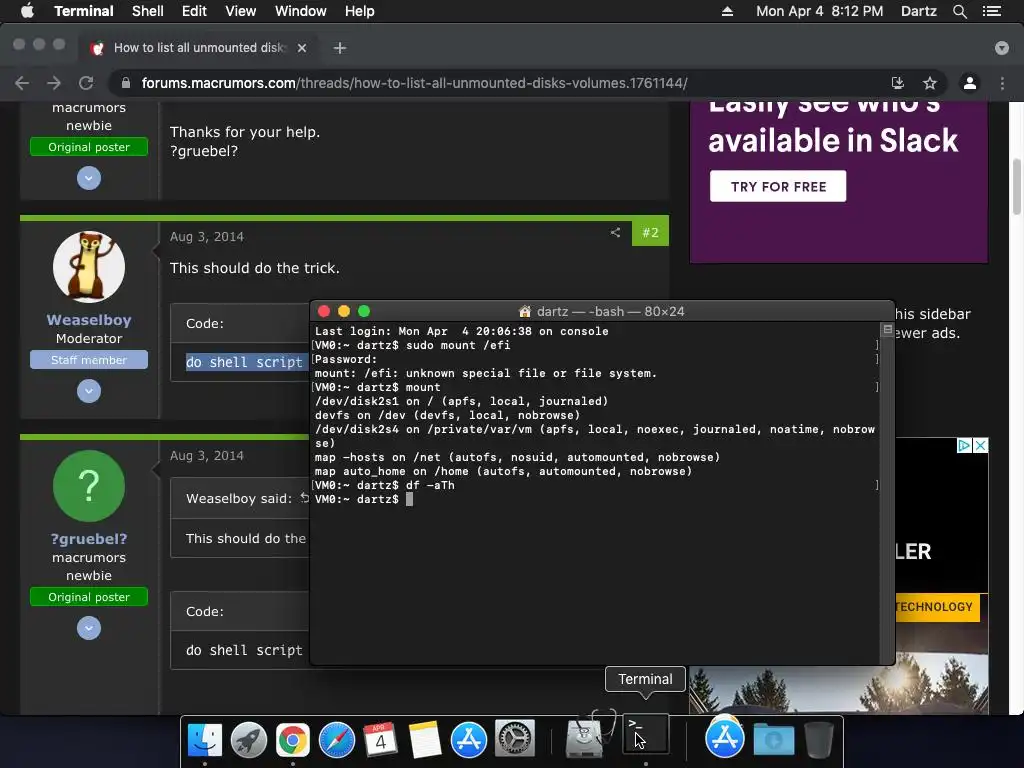The height and width of the screenshot is (768, 1024).
Task: Click the site lock icon in address bar
Action: pyautogui.click(x=126, y=83)
